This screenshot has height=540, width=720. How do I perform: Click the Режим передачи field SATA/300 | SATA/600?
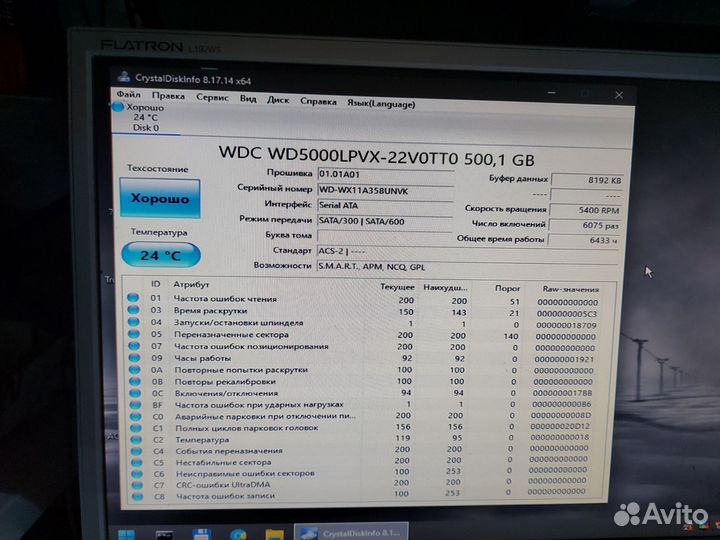click(385, 221)
